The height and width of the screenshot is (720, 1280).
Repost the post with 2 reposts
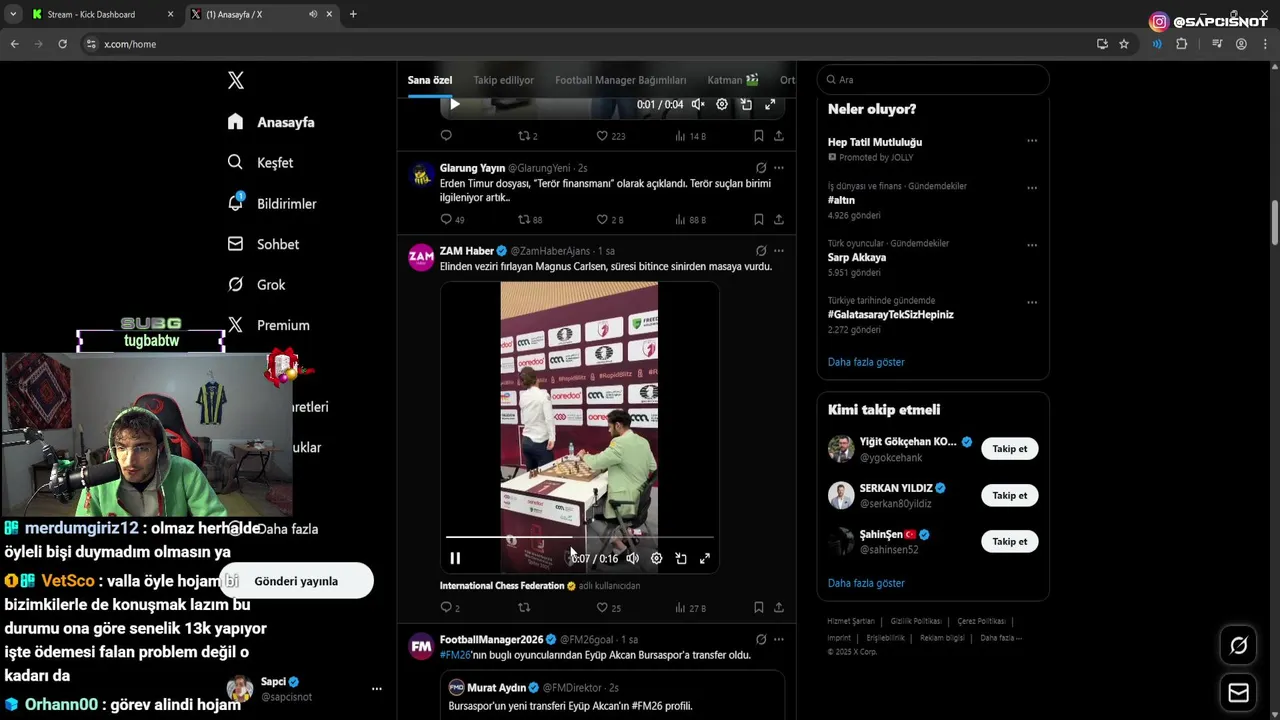527,136
